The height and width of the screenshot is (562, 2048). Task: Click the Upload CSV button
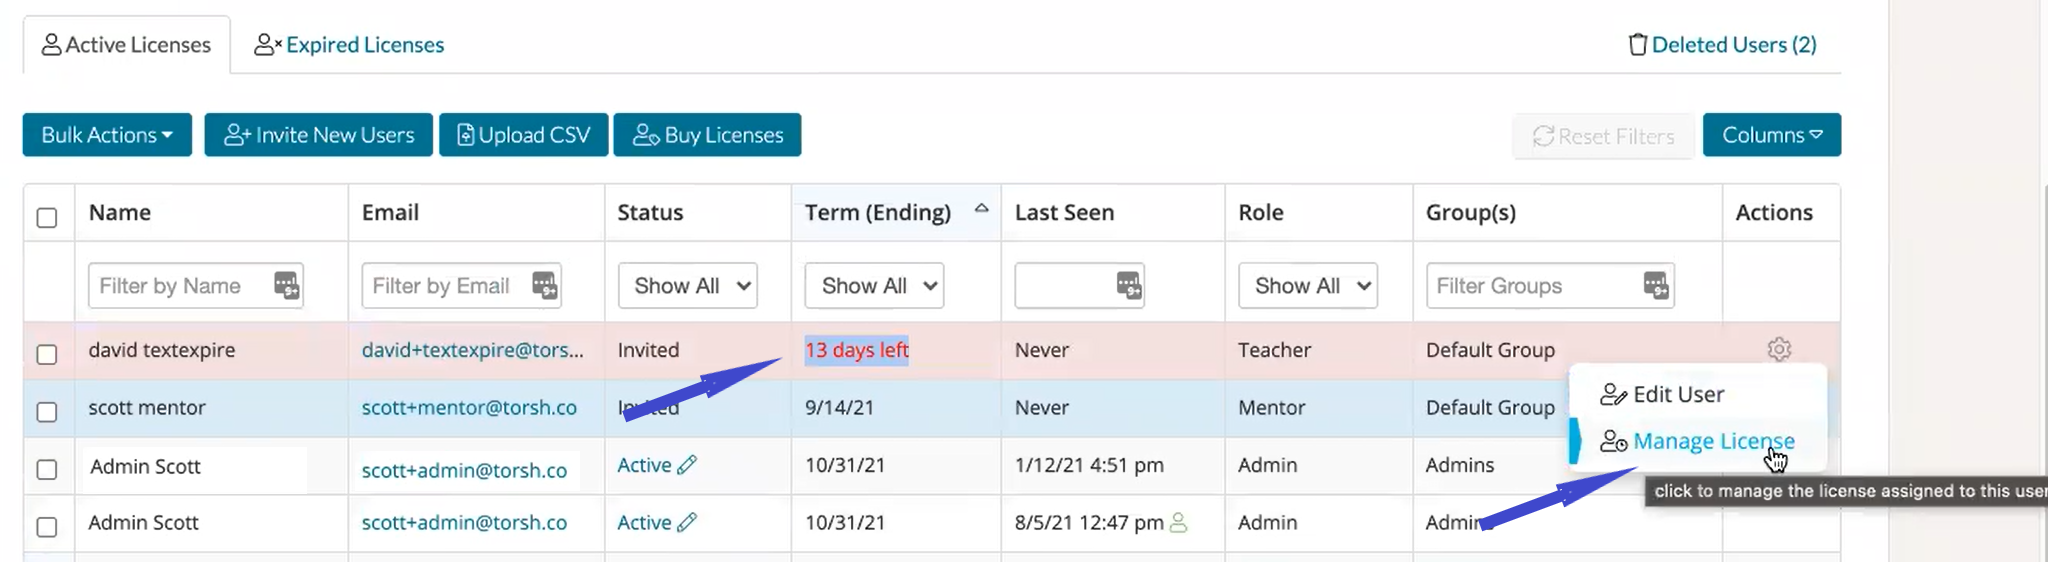[523, 135]
